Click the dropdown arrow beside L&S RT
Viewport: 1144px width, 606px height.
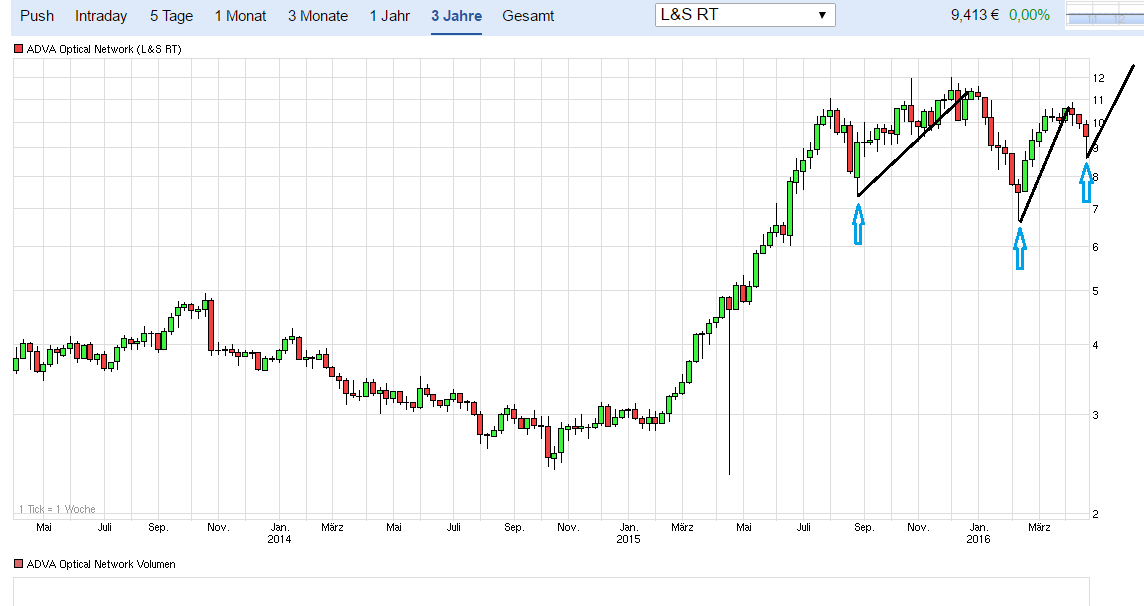pos(822,15)
